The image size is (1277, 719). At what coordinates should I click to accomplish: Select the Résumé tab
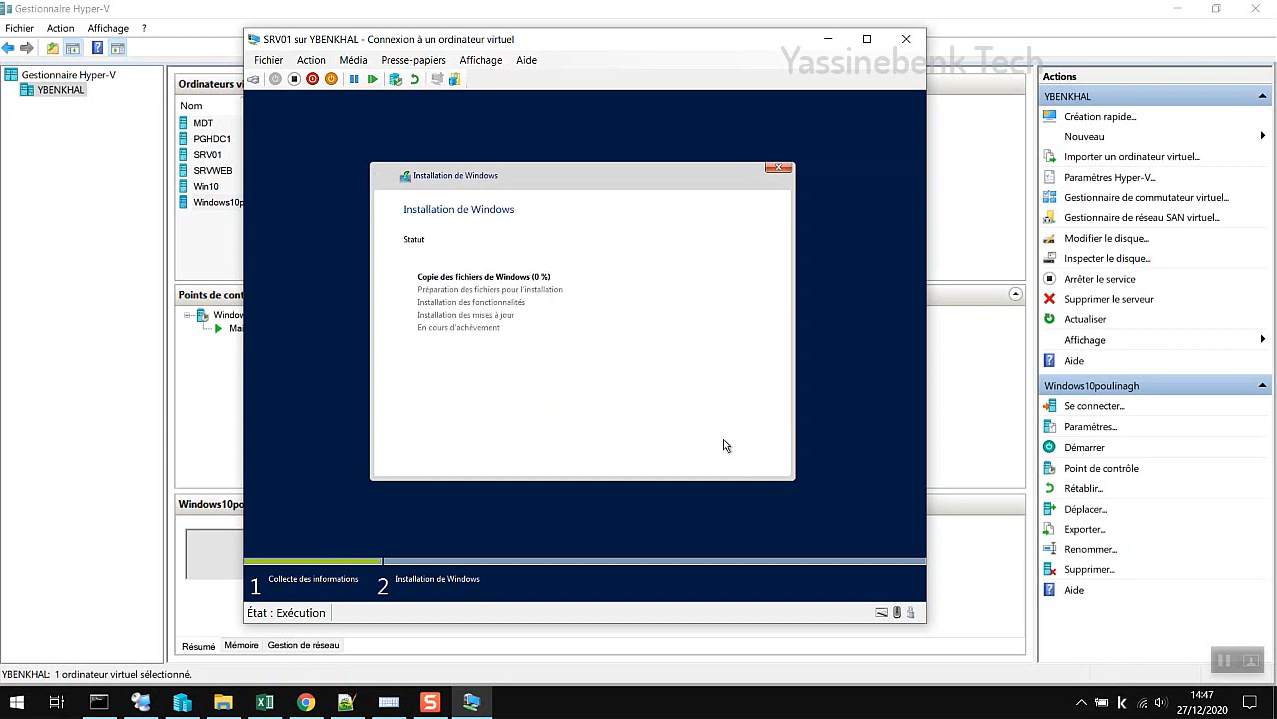(x=198, y=646)
